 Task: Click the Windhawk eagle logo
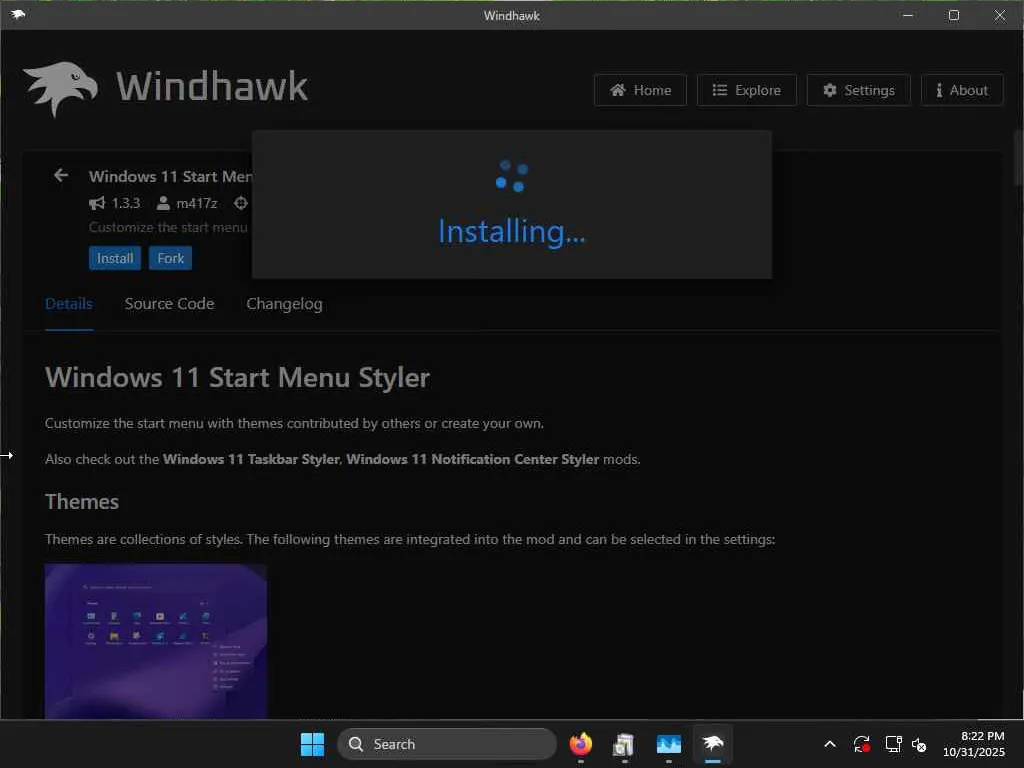[x=61, y=88]
